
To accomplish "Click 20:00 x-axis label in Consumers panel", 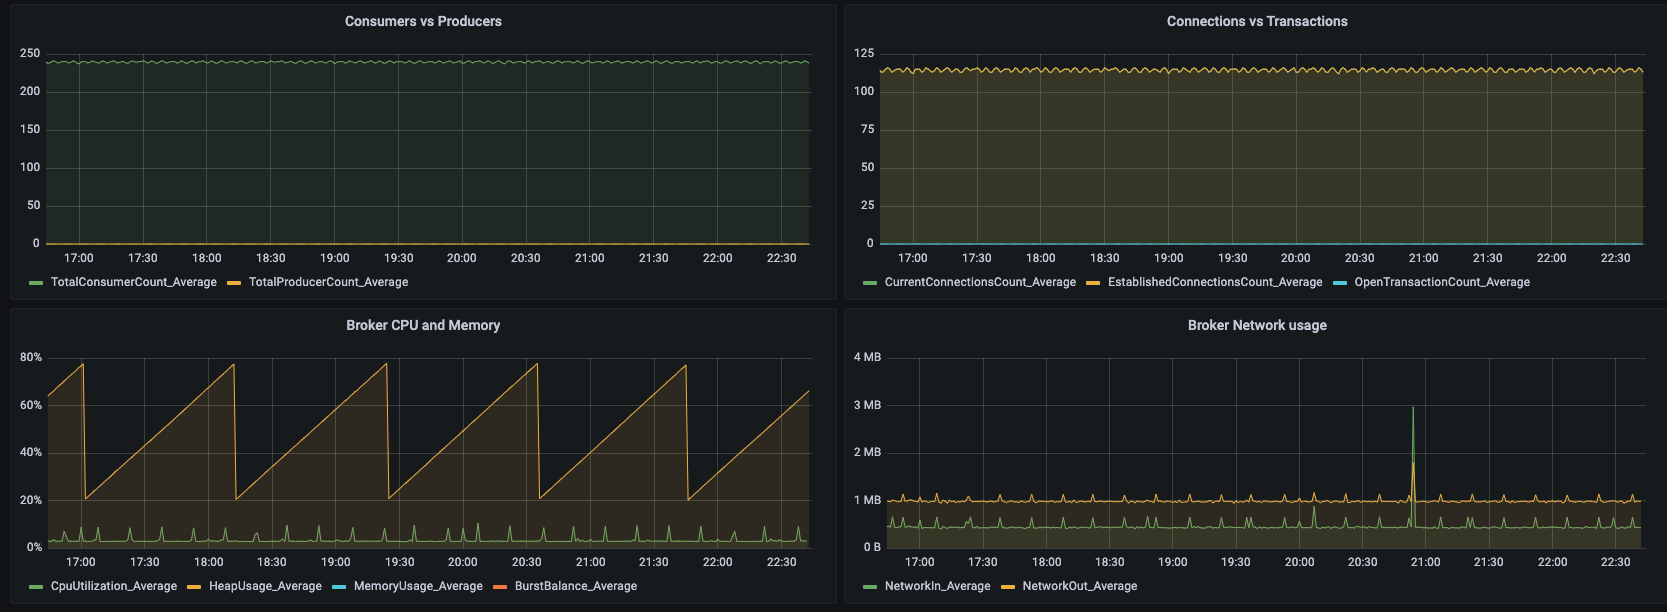I will pyautogui.click(x=461, y=258).
